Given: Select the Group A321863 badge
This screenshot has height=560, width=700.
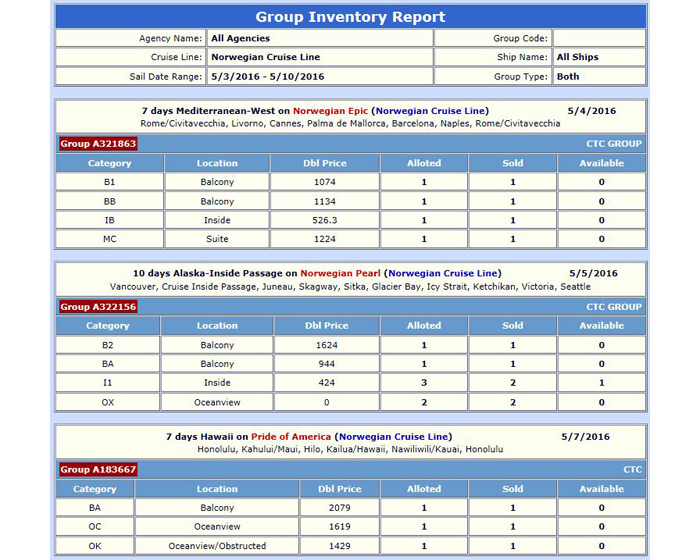Looking at the screenshot, I should click(98, 144).
